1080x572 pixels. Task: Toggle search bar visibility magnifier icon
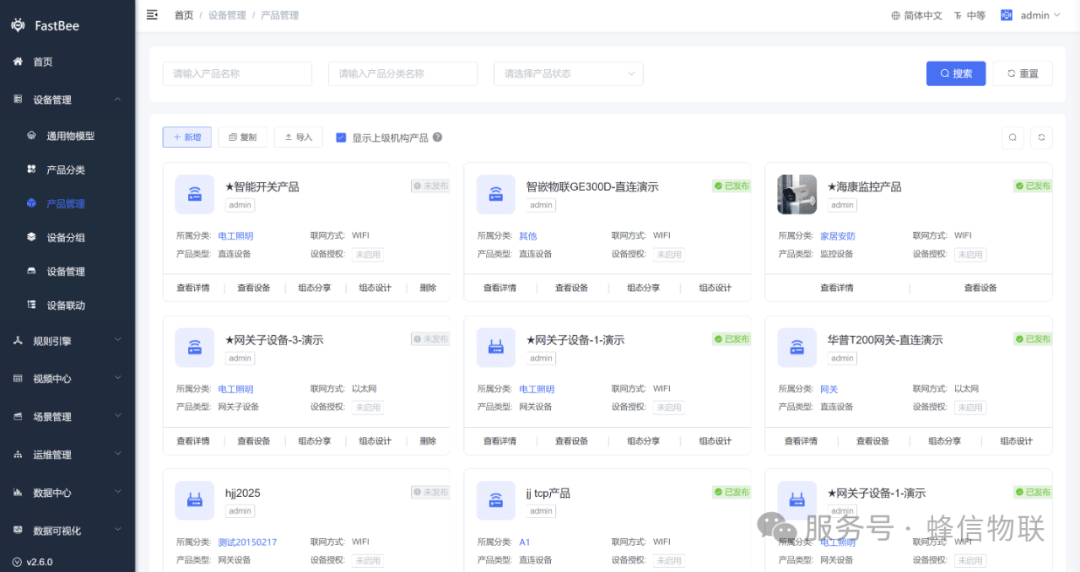pyautogui.click(x=1012, y=137)
